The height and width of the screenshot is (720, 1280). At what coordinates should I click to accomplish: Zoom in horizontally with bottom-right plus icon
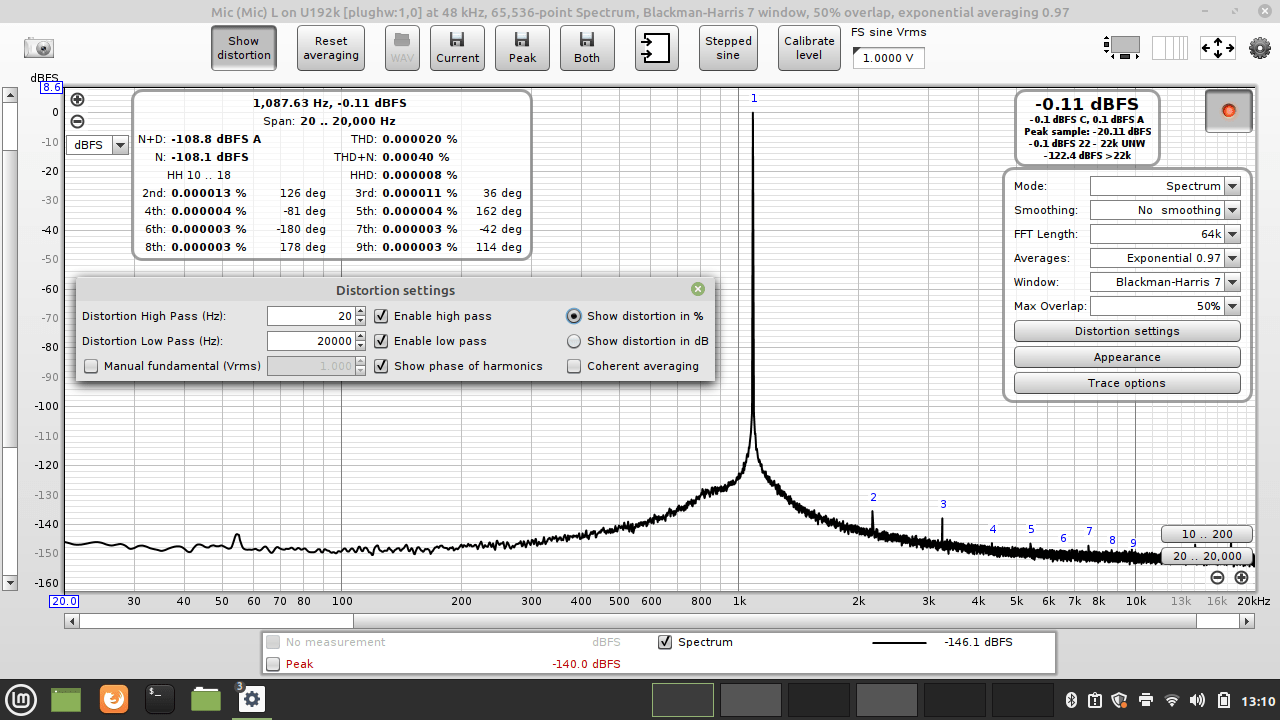click(x=1241, y=577)
